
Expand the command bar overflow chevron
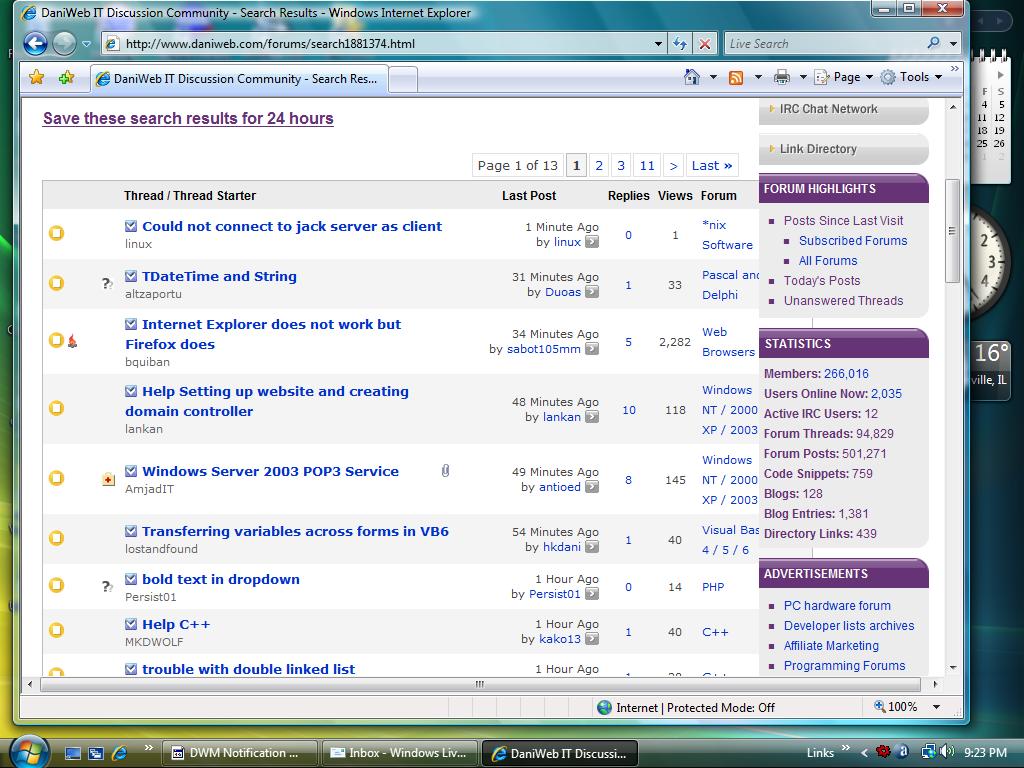coord(955,69)
